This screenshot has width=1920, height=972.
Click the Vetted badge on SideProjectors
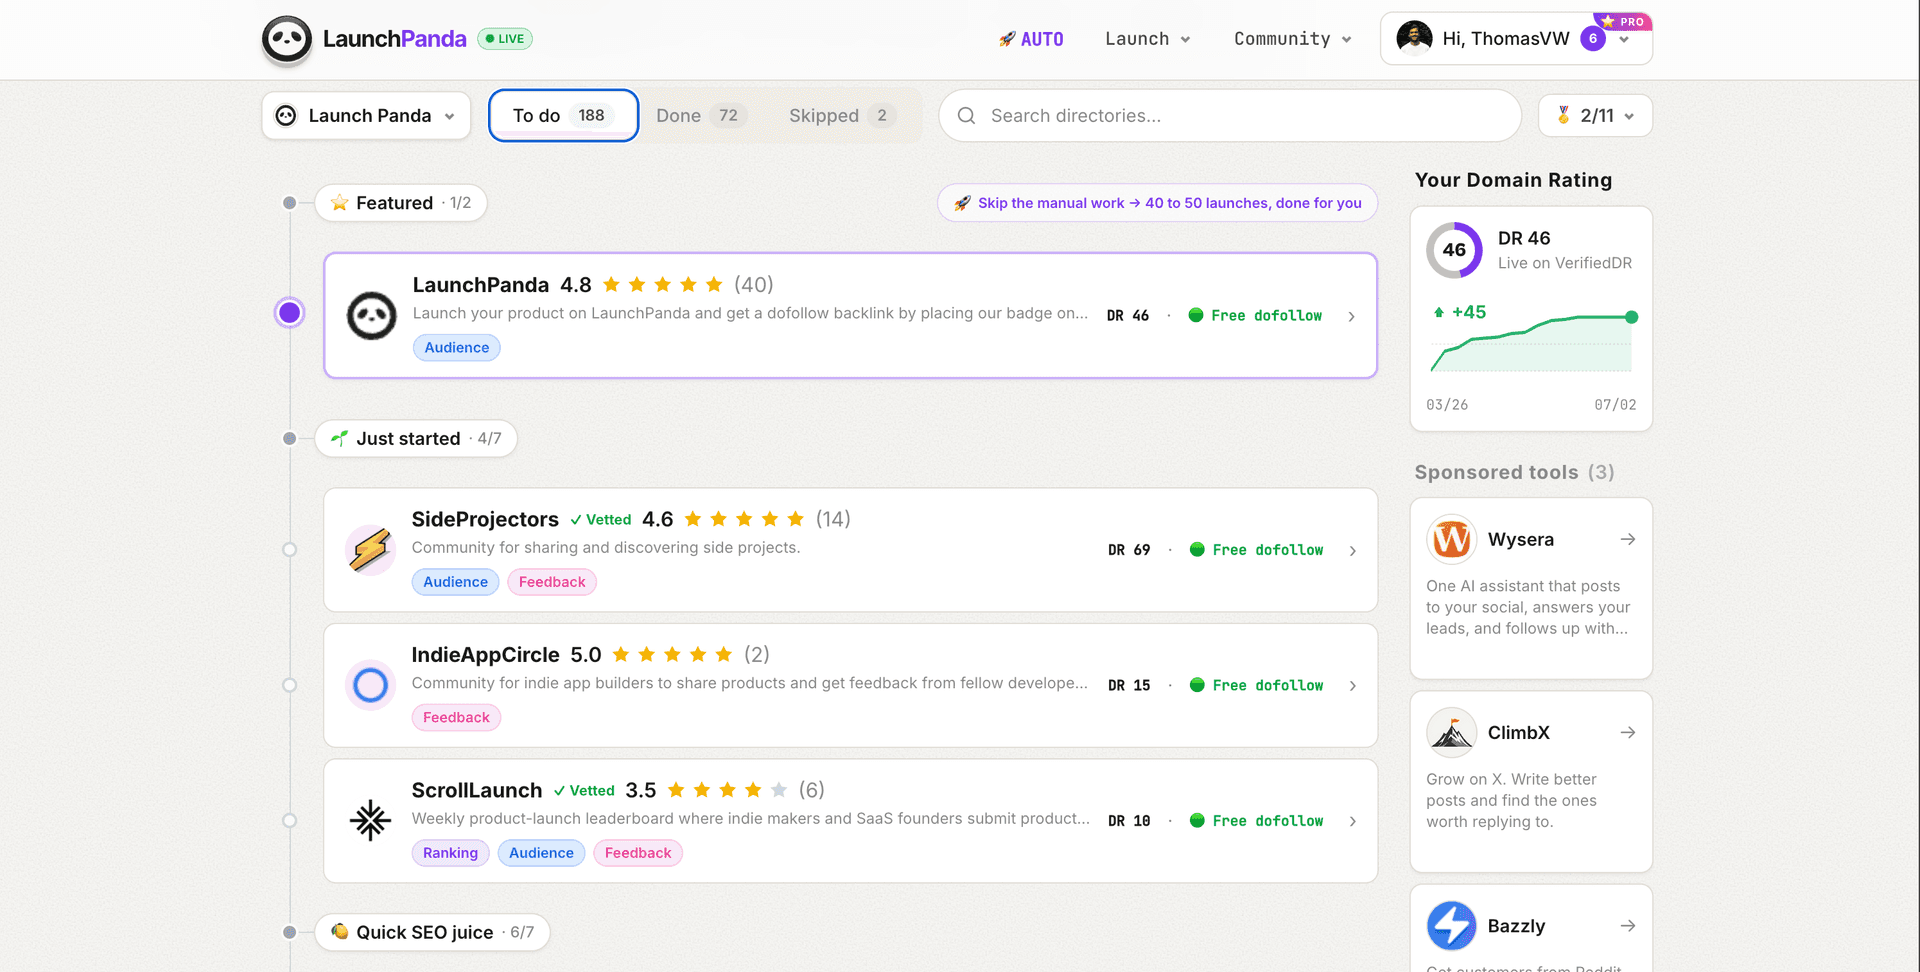click(601, 520)
